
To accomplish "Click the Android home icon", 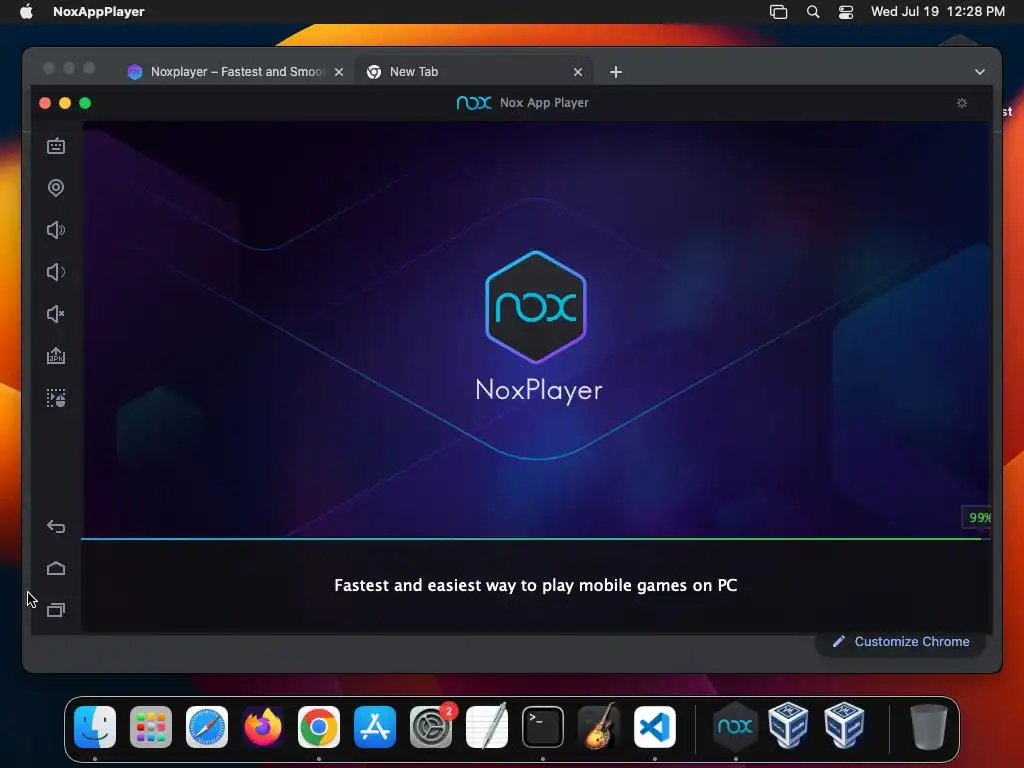I will click(x=56, y=568).
